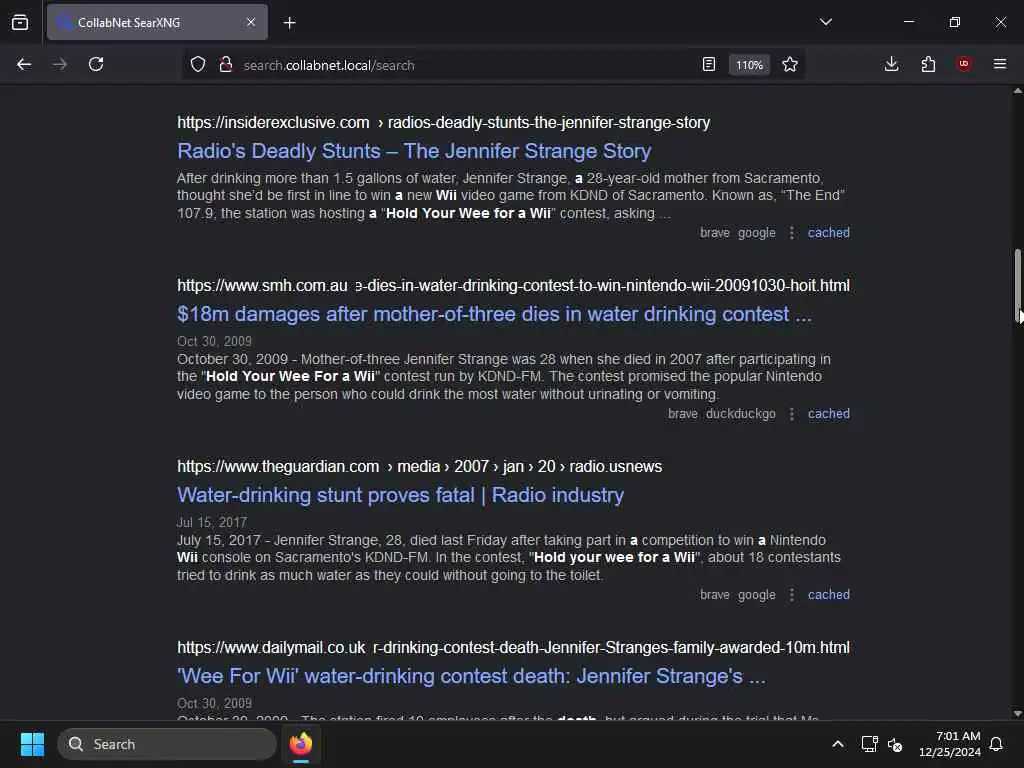Open Firefox from the taskbar
The height and width of the screenshot is (768, 1024).
pos(300,744)
